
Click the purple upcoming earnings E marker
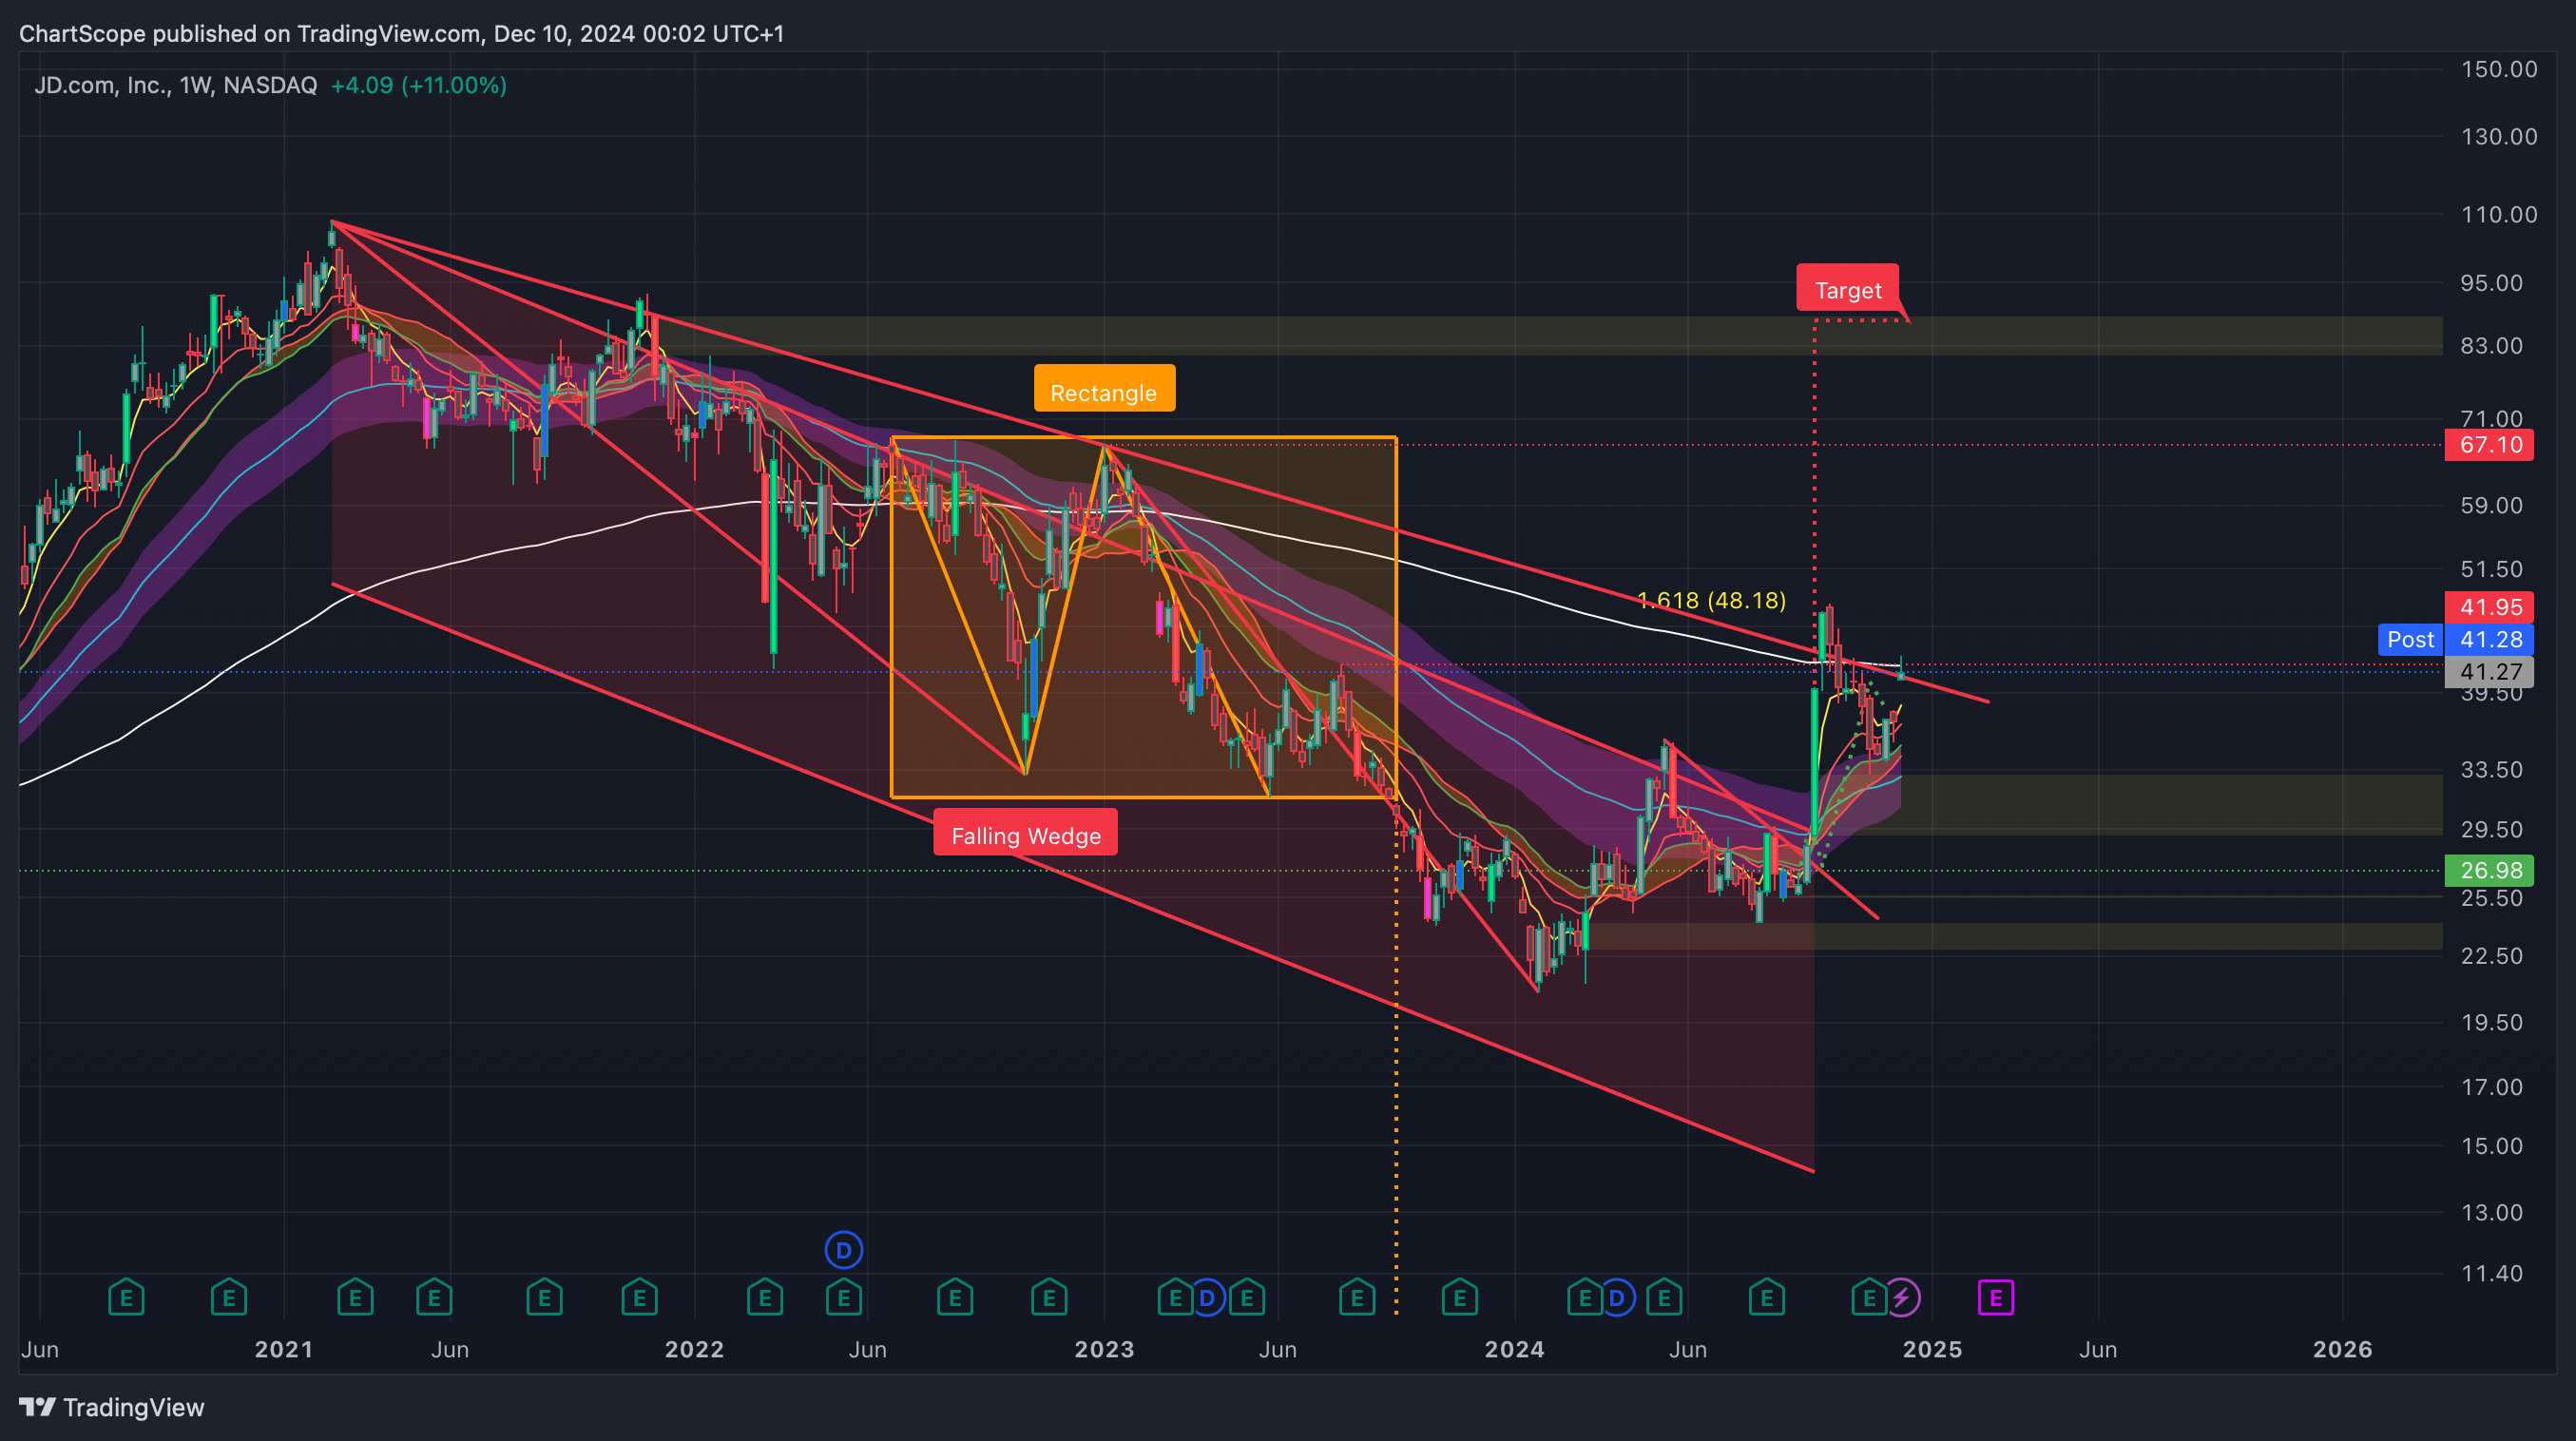pyautogui.click(x=1995, y=1298)
